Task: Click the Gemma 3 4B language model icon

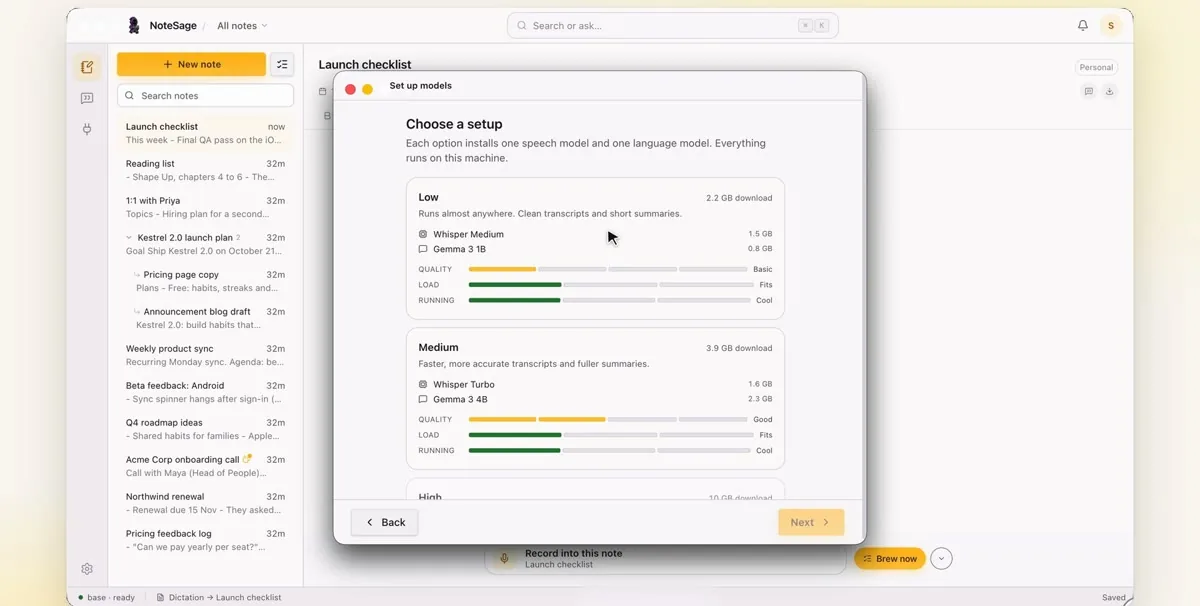Action: pos(423,399)
